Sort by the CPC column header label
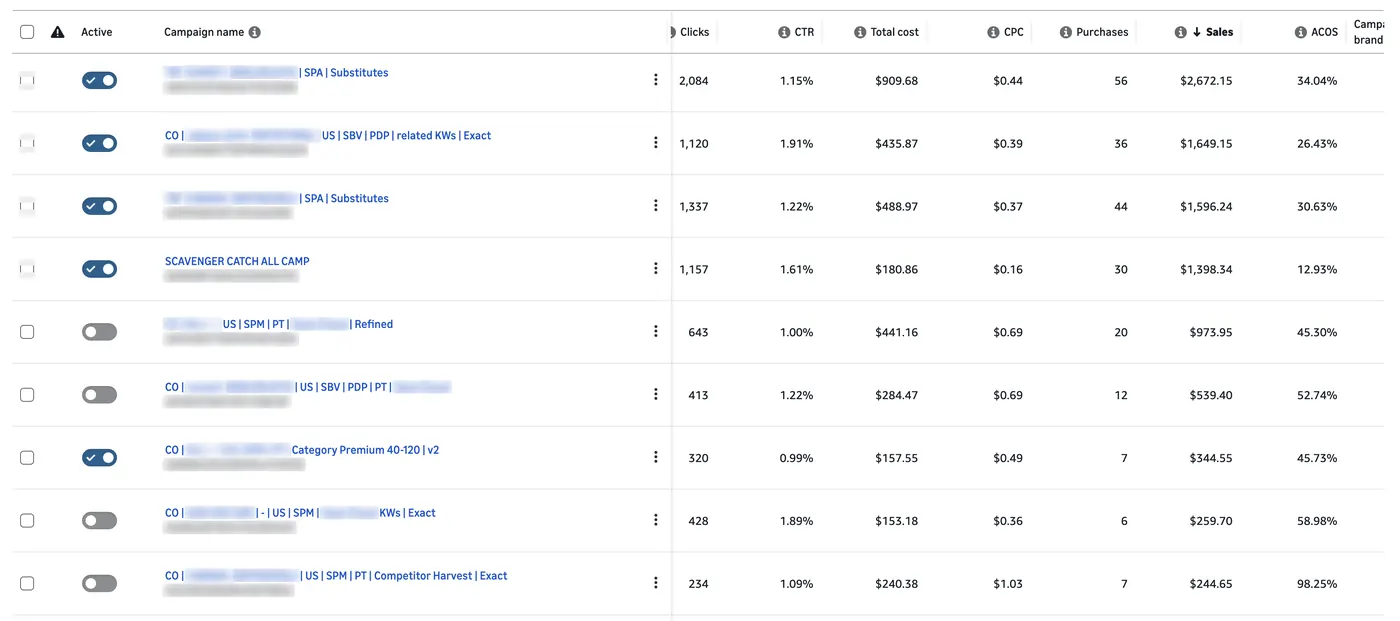 [1014, 32]
